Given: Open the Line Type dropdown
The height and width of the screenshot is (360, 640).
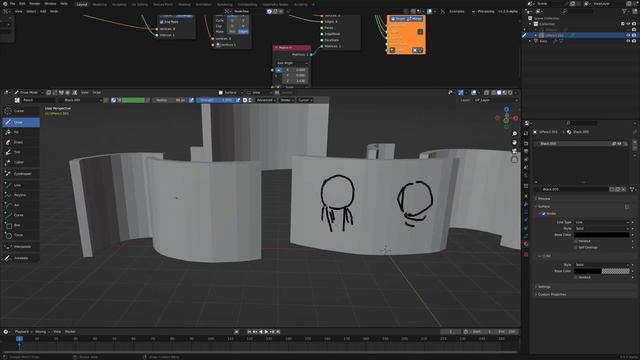Looking at the screenshot, I should pyautogui.click(x=602, y=222).
